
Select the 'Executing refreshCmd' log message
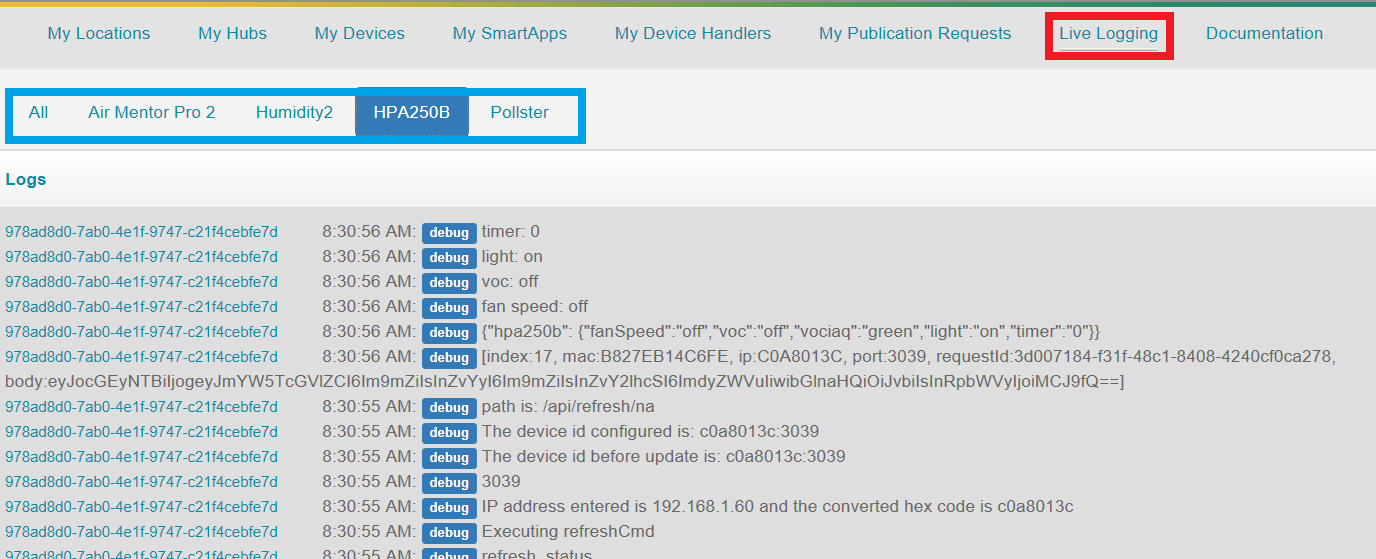click(x=568, y=532)
